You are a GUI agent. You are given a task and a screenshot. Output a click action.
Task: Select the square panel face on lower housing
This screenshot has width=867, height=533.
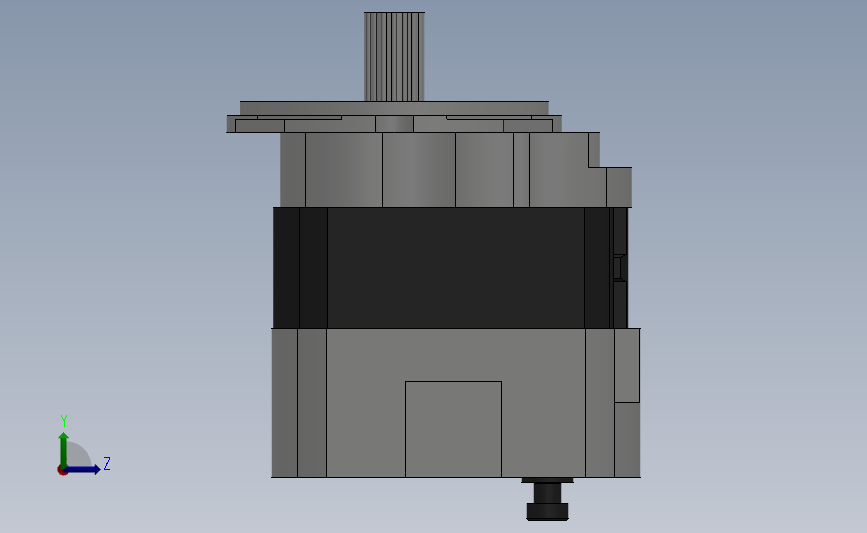[x=453, y=429]
